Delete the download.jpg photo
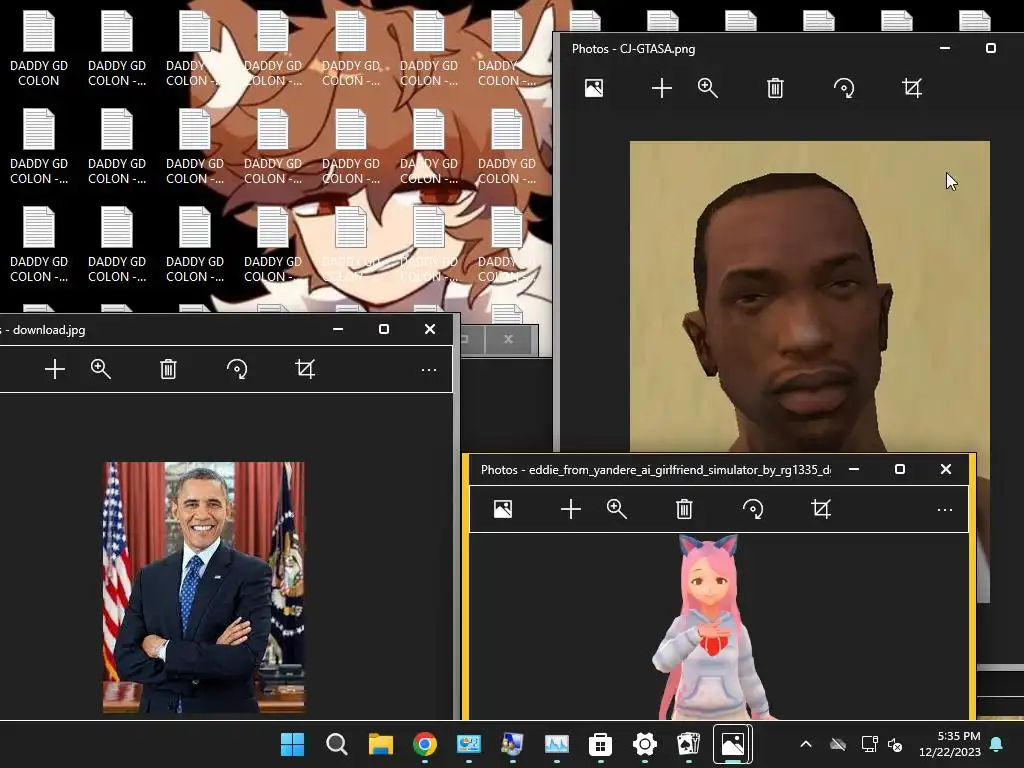The width and height of the screenshot is (1024, 768). [168, 369]
